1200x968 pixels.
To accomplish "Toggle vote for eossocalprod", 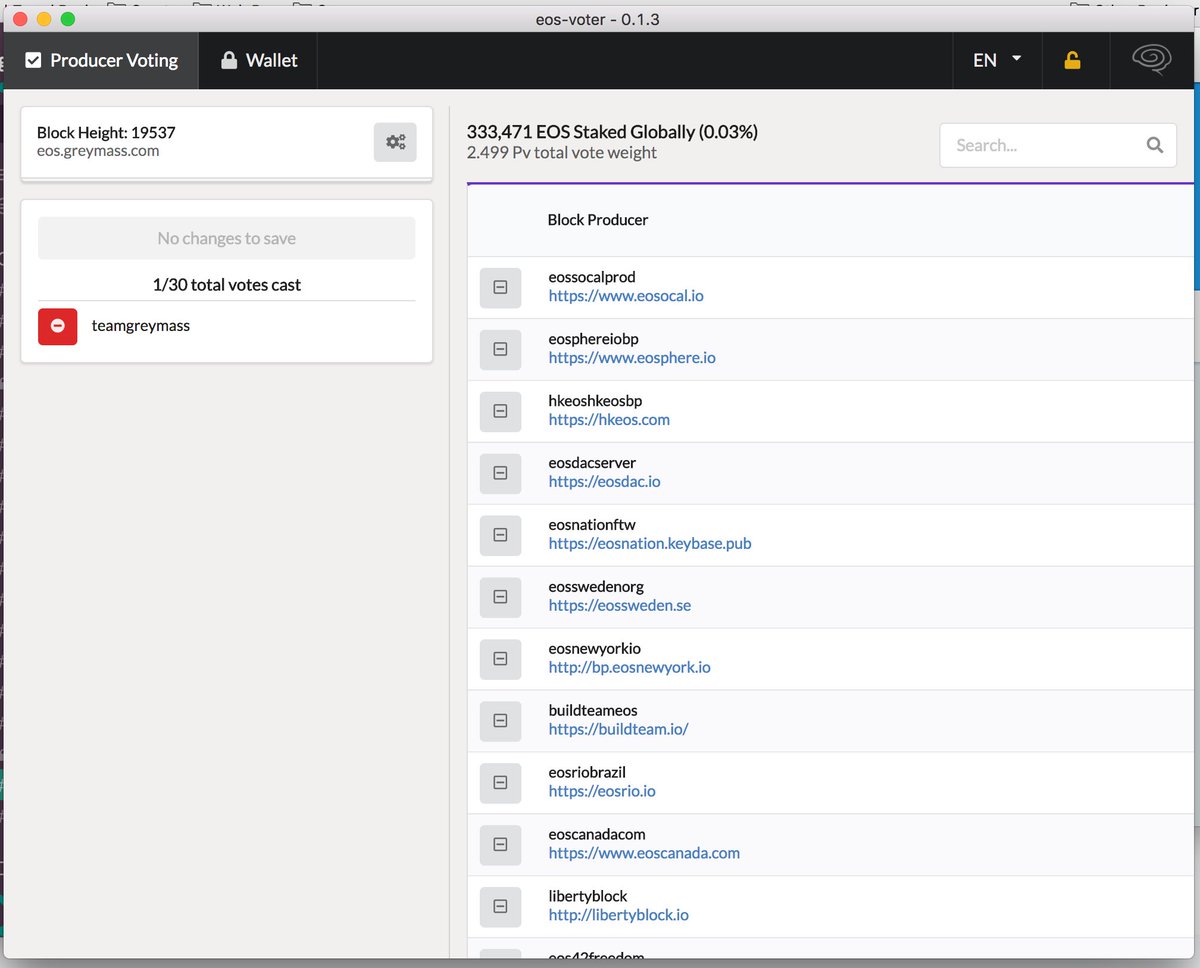I will point(500,287).
